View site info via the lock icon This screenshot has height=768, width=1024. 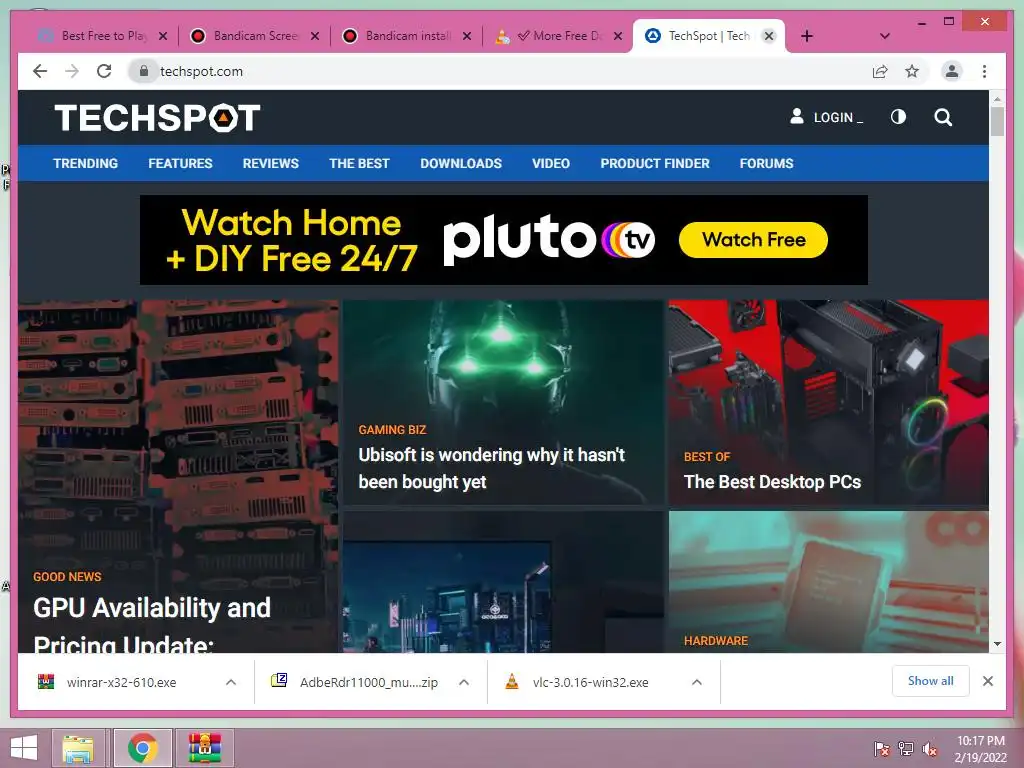click(x=144, y=71)
